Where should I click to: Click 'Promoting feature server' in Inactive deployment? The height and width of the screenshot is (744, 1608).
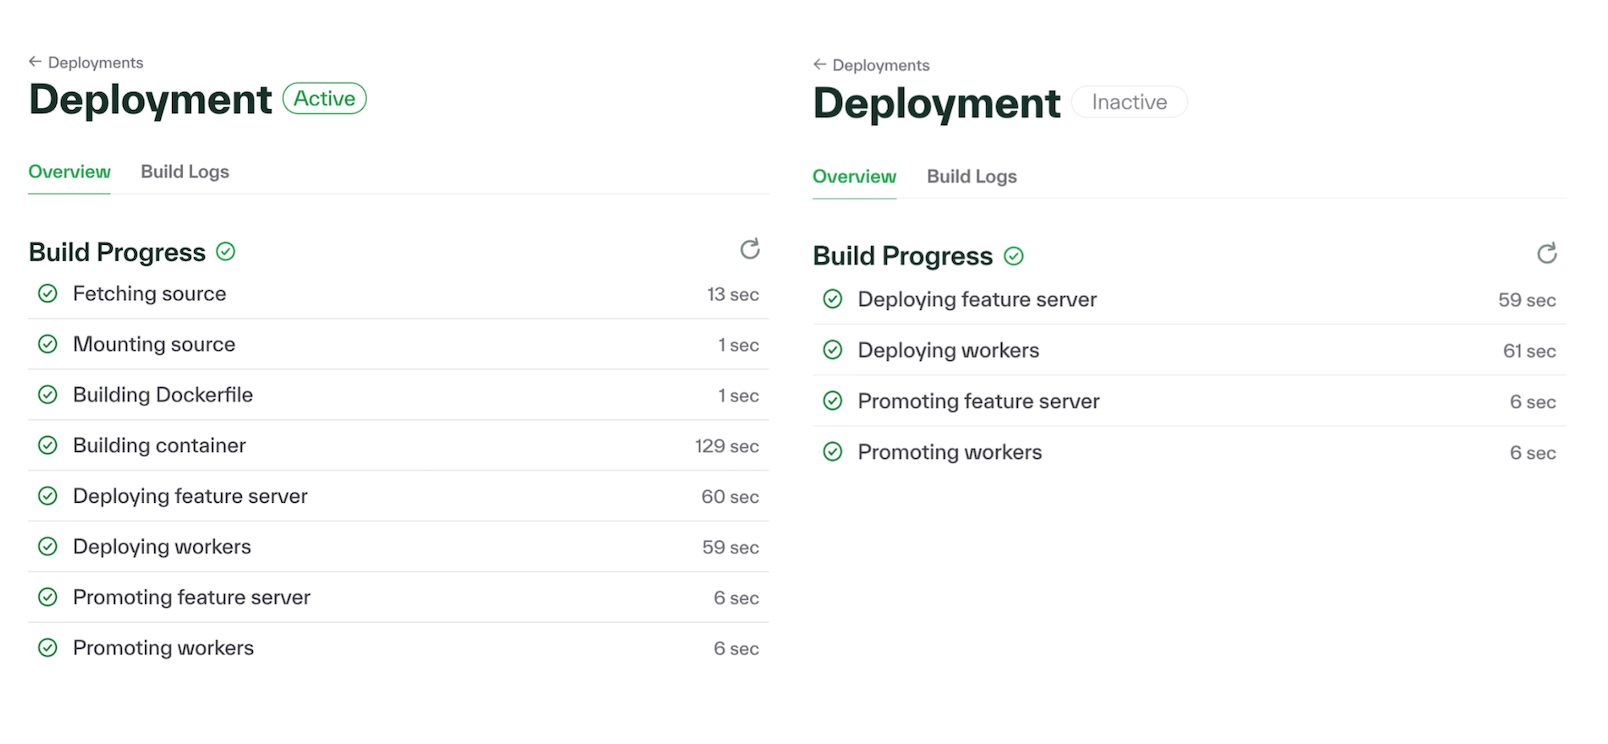[978, 401]
